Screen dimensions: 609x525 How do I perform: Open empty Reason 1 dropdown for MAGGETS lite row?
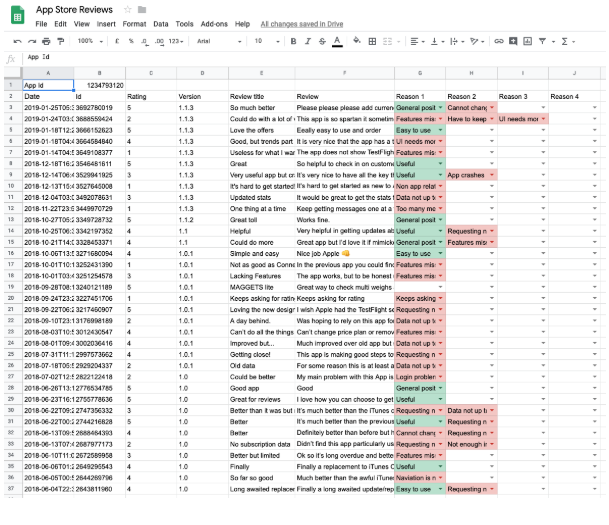click(440, 287)
